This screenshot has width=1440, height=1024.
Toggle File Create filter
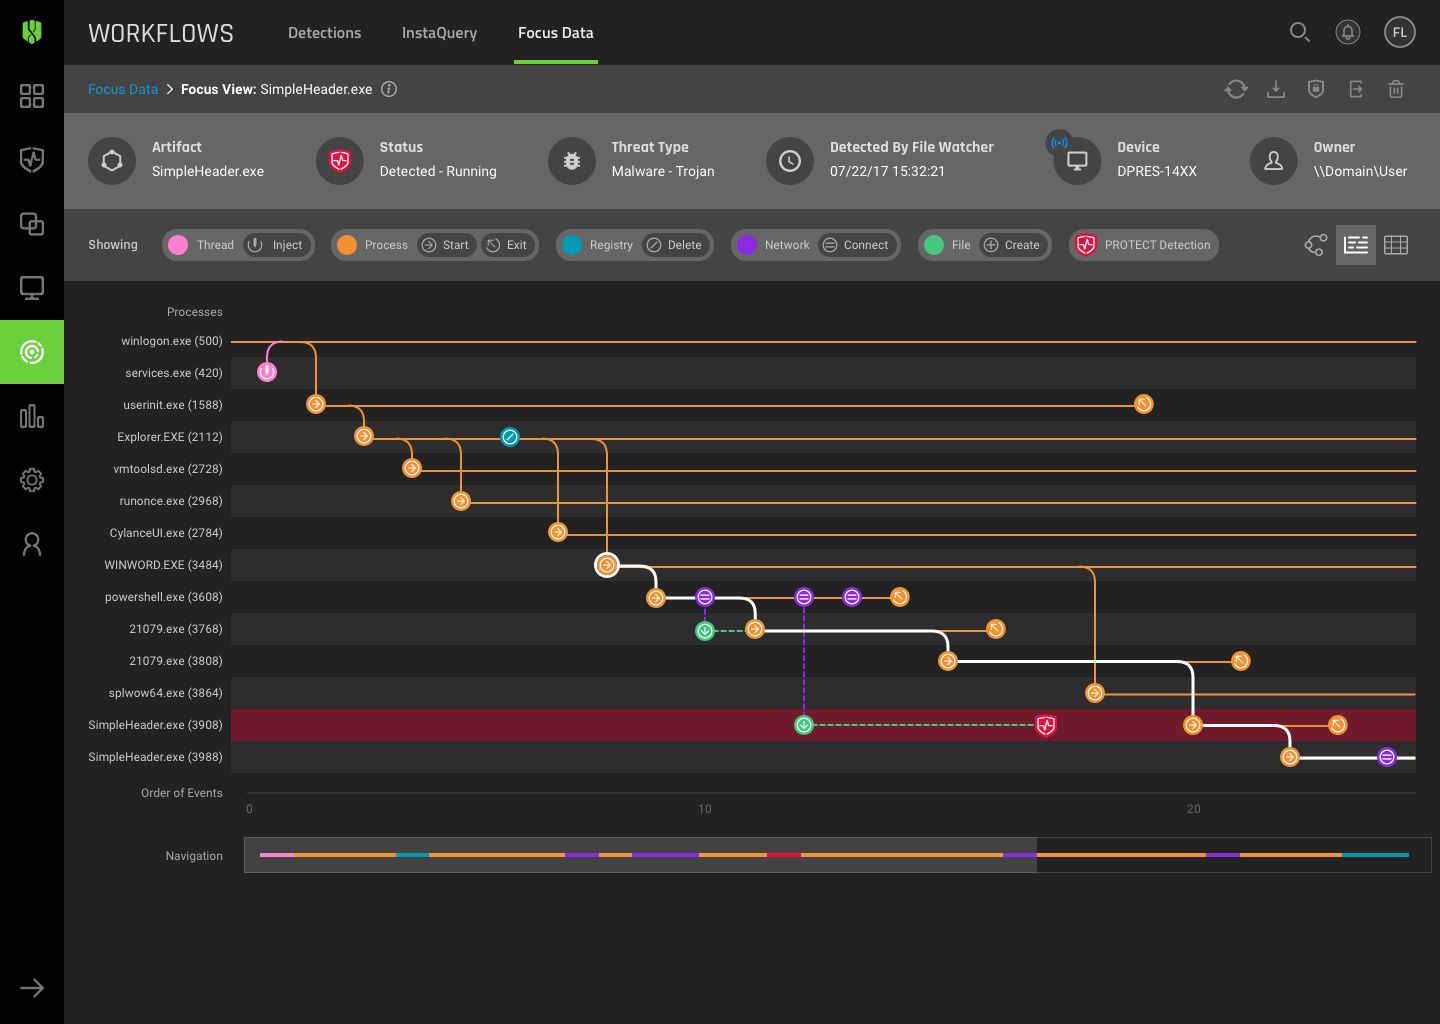1012,245
